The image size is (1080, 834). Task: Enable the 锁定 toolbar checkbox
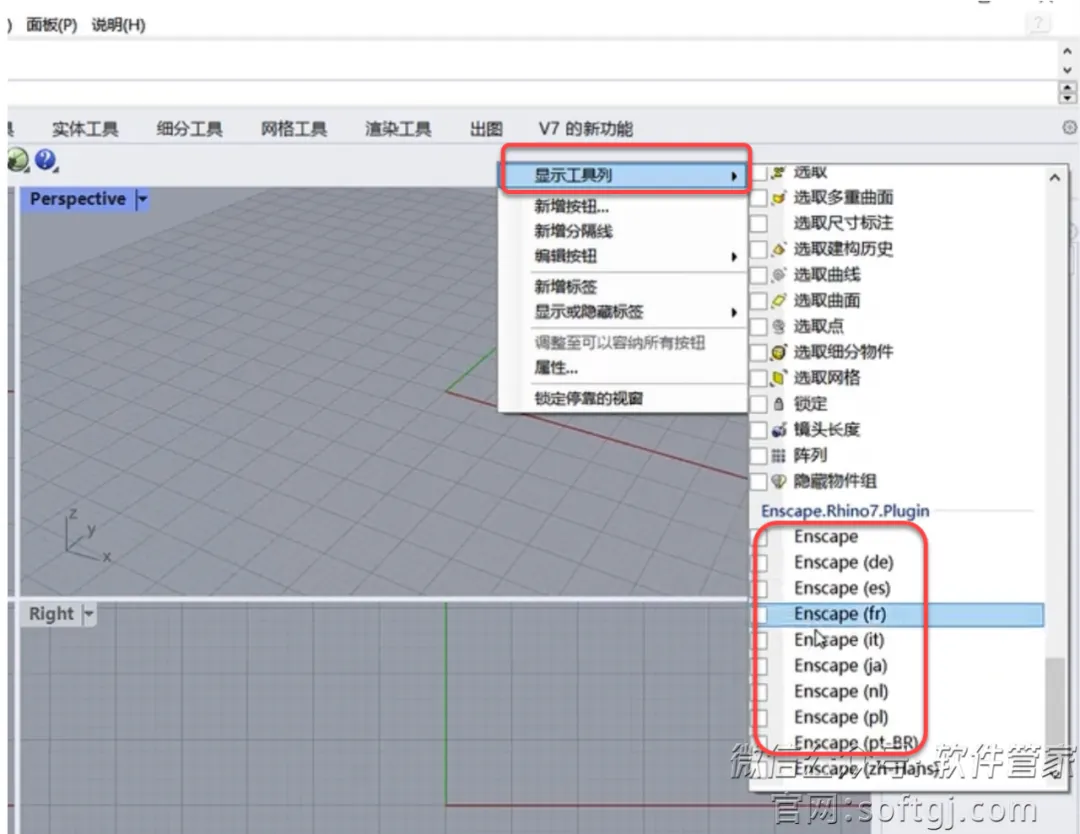point(759,404)
